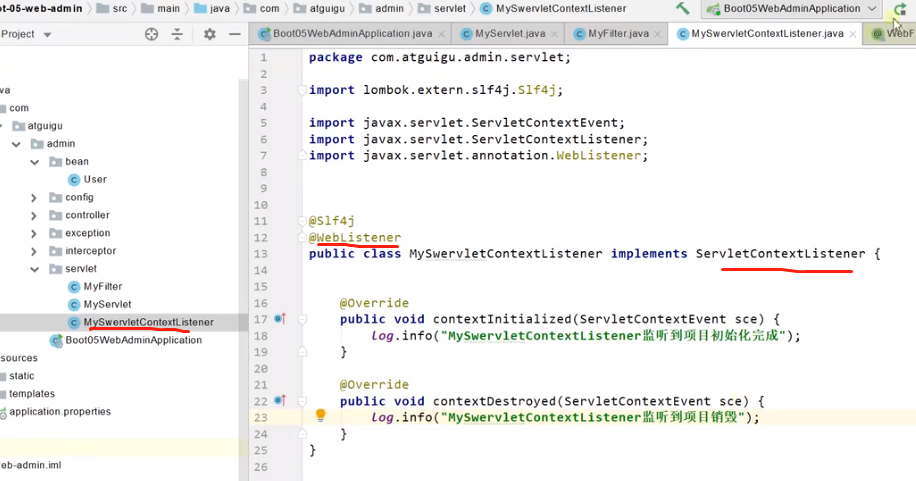Image resolution: width=916 pixels, height=481 pixels.
Task: Click the collapse all icon in Project panel
Action: tap(177, 34)
